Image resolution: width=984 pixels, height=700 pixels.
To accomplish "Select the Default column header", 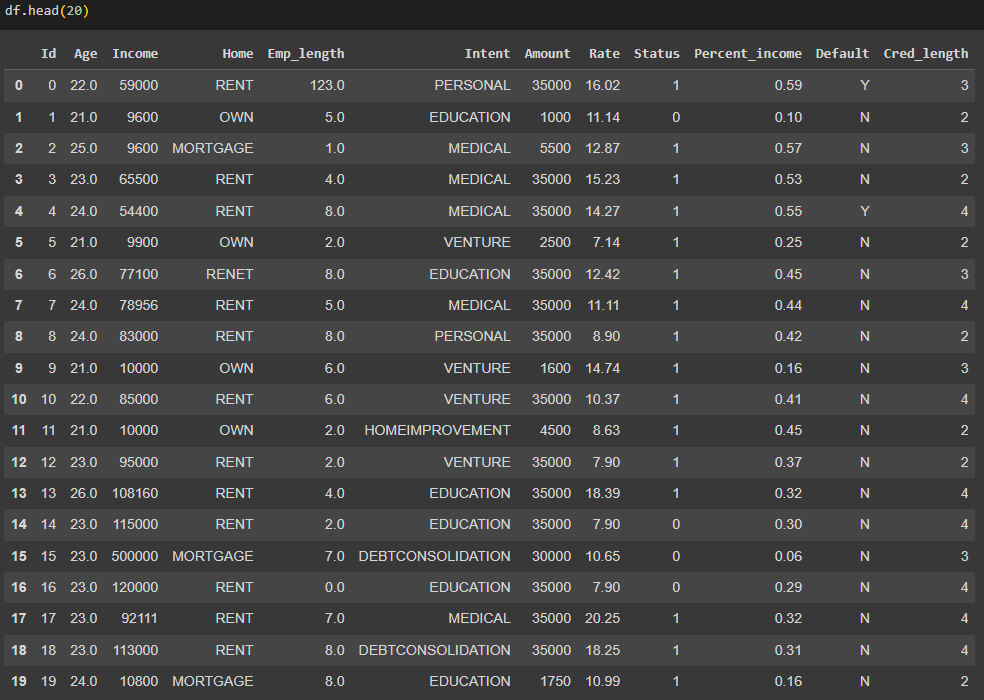I will point(842,53).
